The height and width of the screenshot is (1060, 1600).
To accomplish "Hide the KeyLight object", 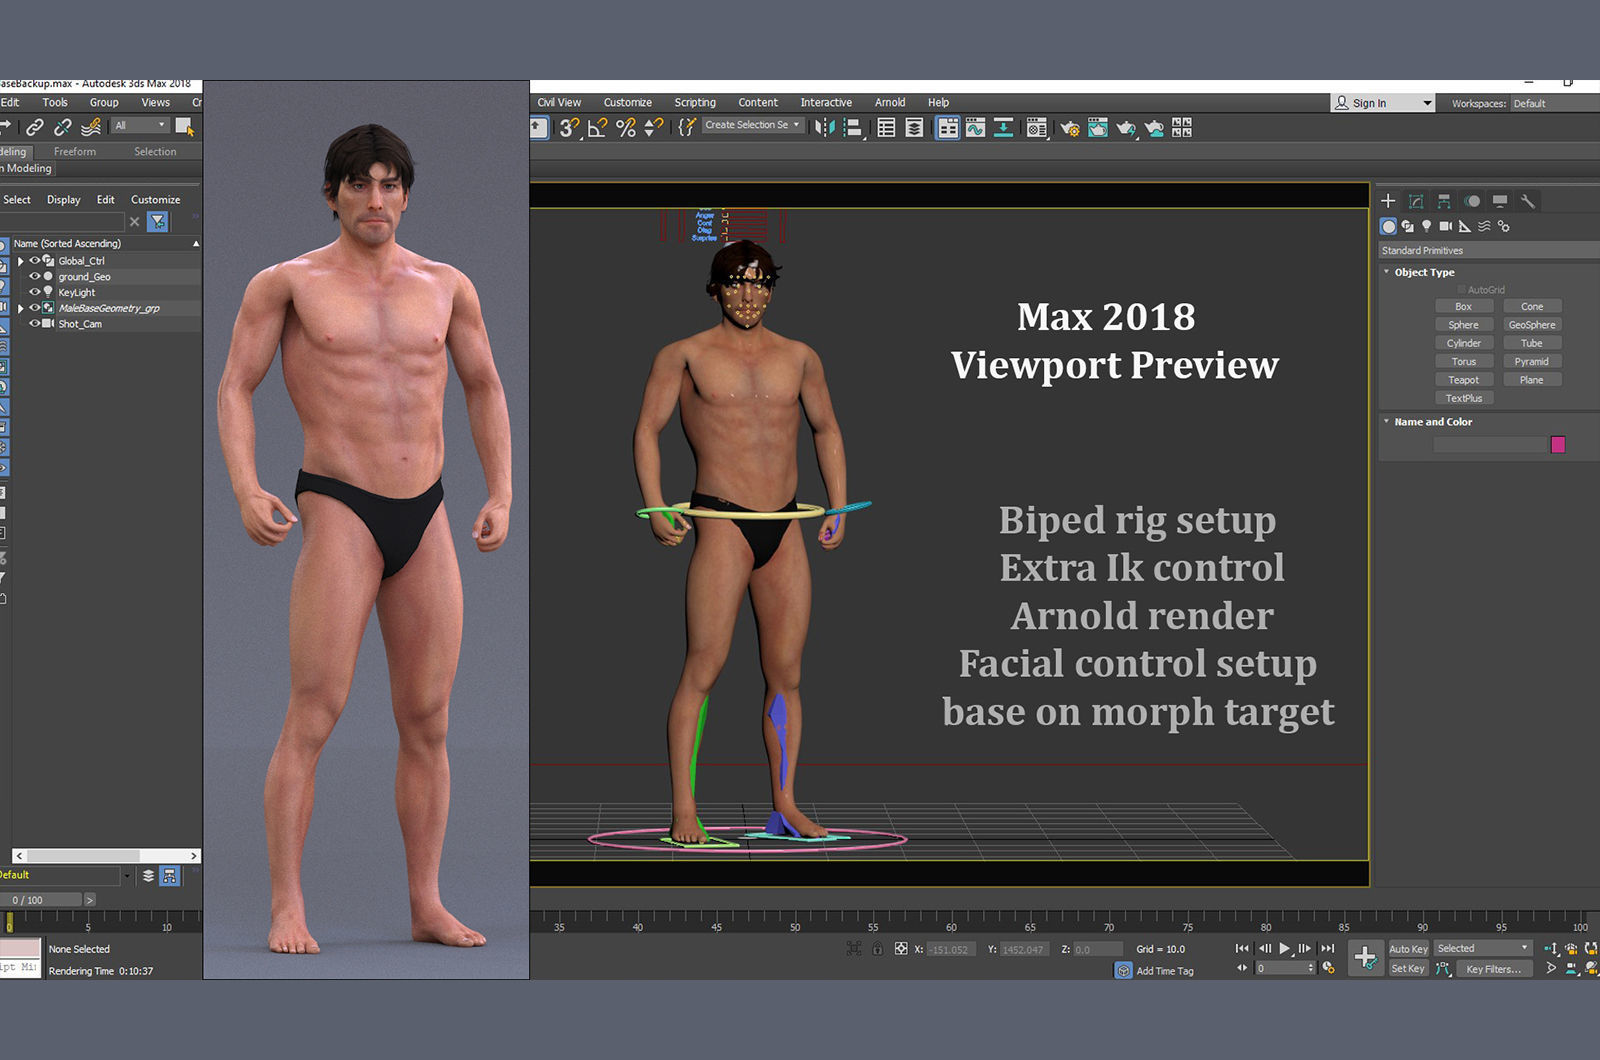I will coord(34,292).
